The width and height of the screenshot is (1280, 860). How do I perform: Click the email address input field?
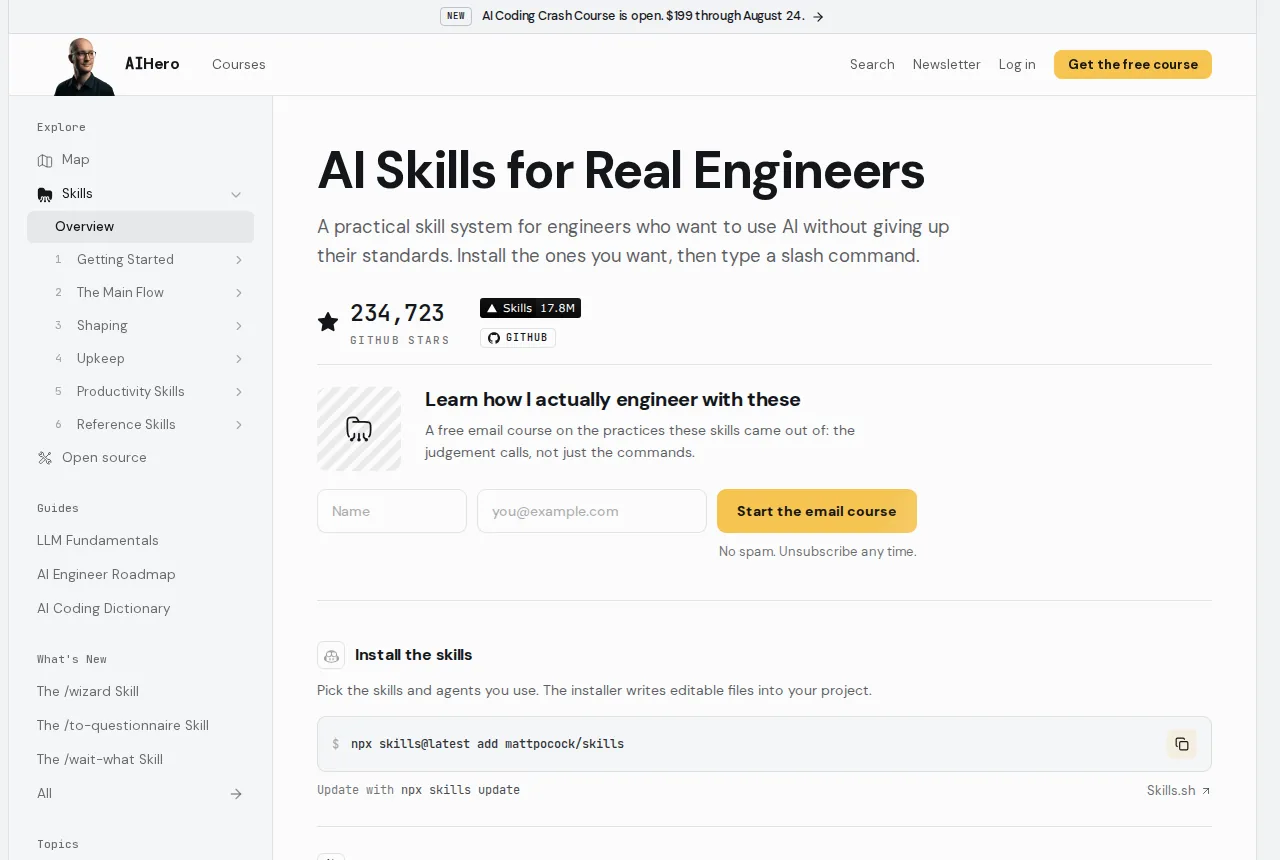[592, 511]
